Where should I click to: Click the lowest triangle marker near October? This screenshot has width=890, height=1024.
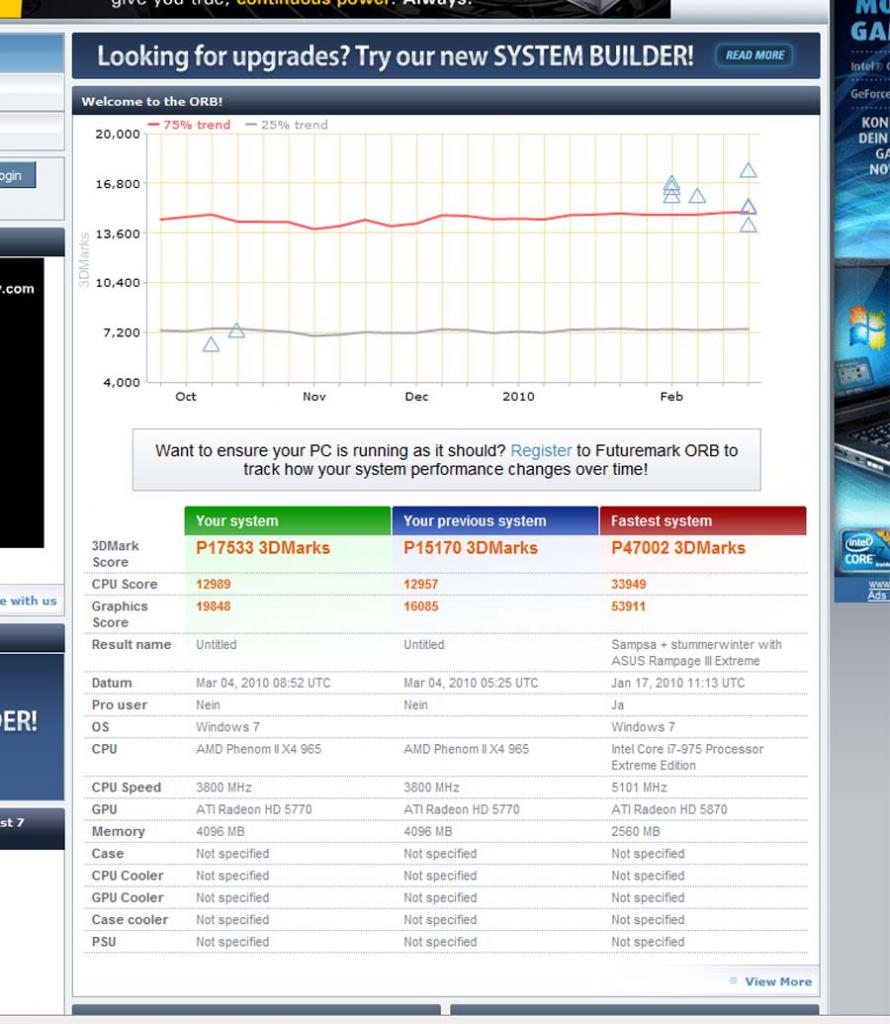click(x=211, y=345)
